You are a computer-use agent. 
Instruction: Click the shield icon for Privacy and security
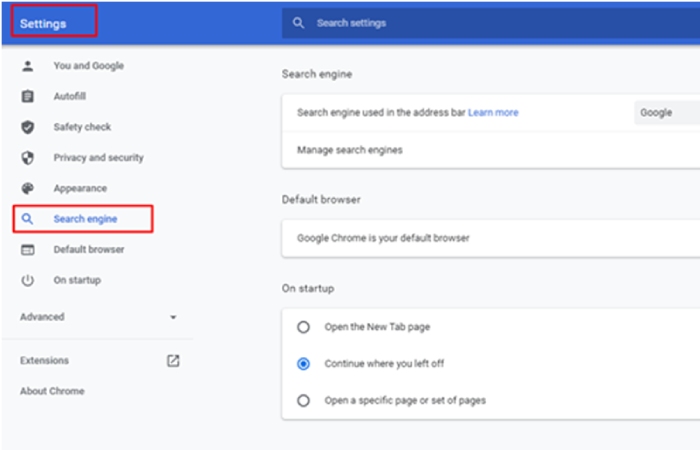pos(28,158)
